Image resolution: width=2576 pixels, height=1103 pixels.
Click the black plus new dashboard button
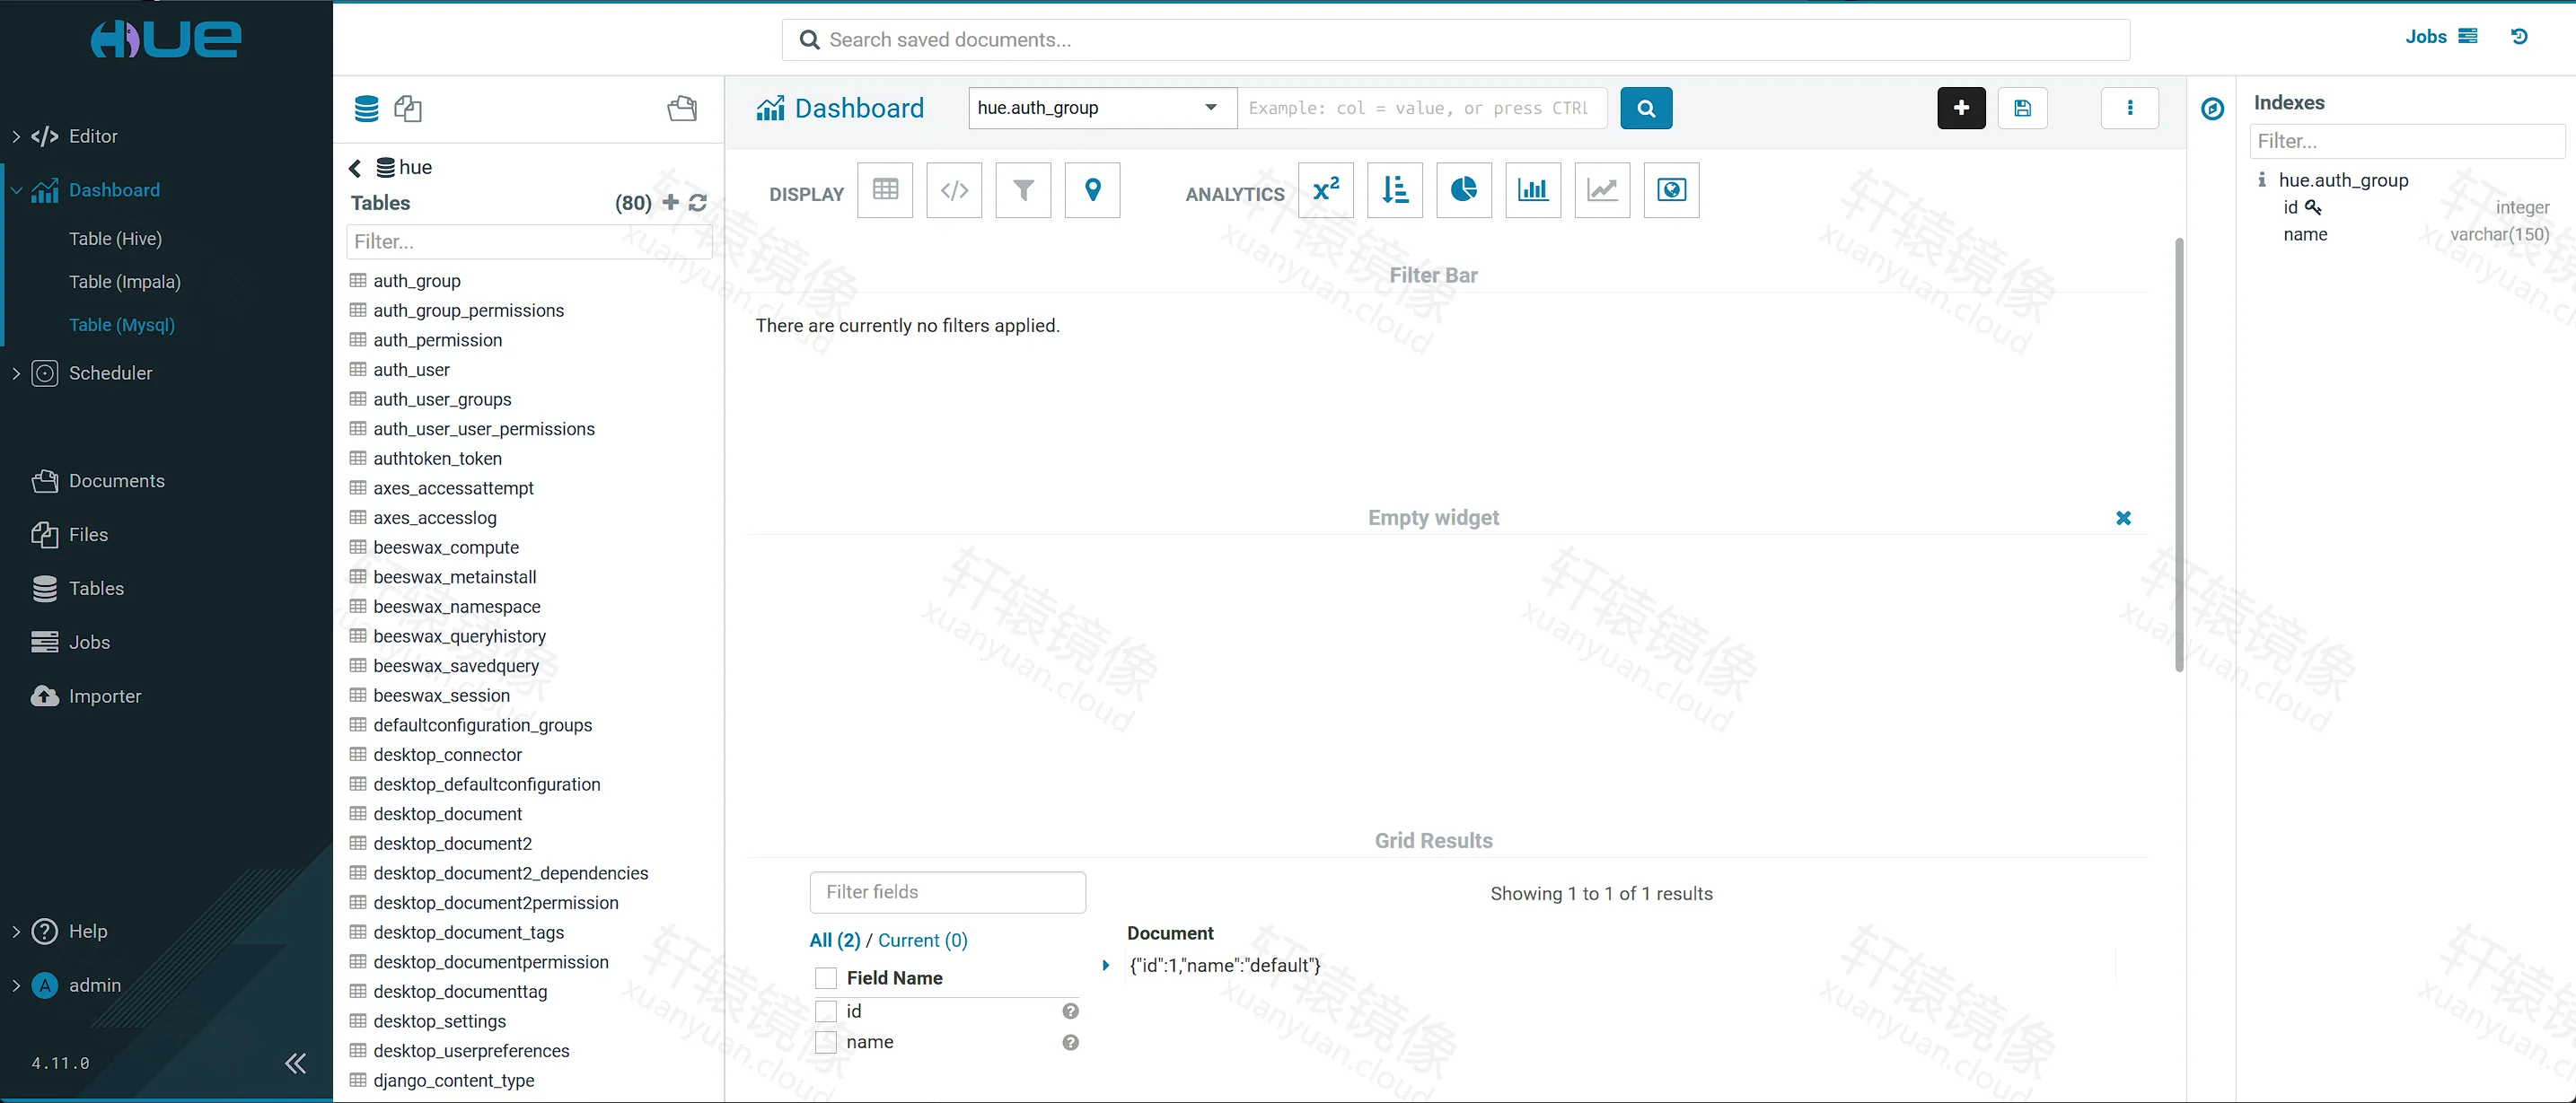1961,108
